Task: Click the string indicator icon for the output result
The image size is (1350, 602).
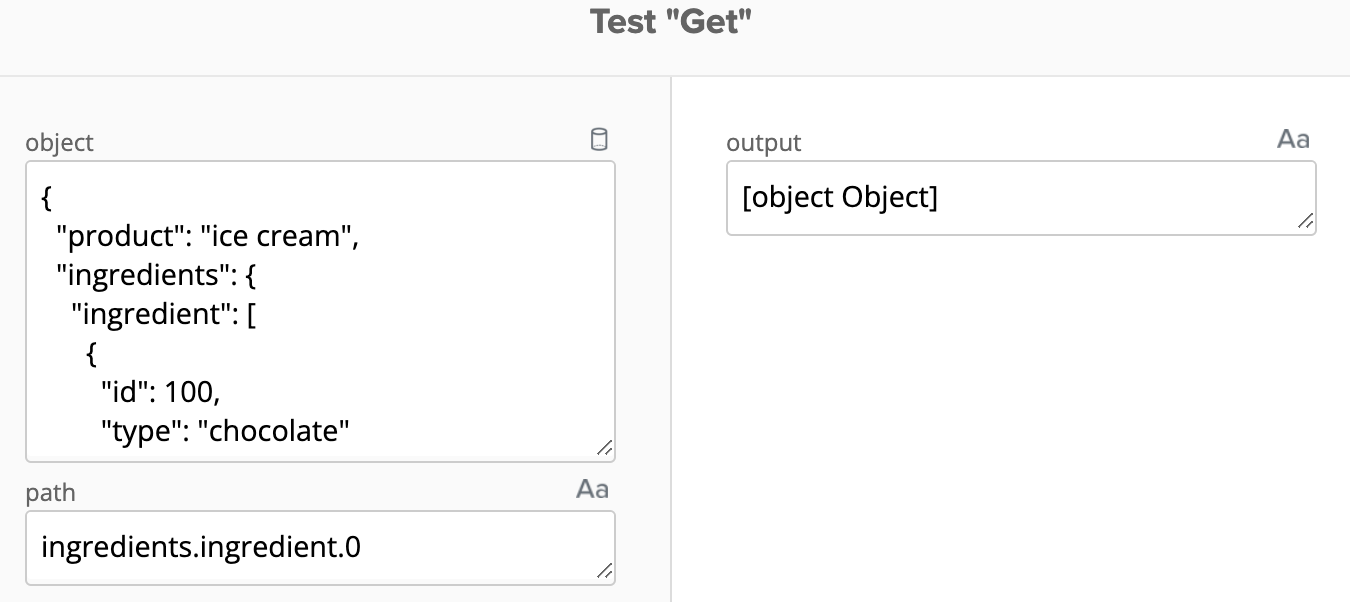Action: point(1293,139)
